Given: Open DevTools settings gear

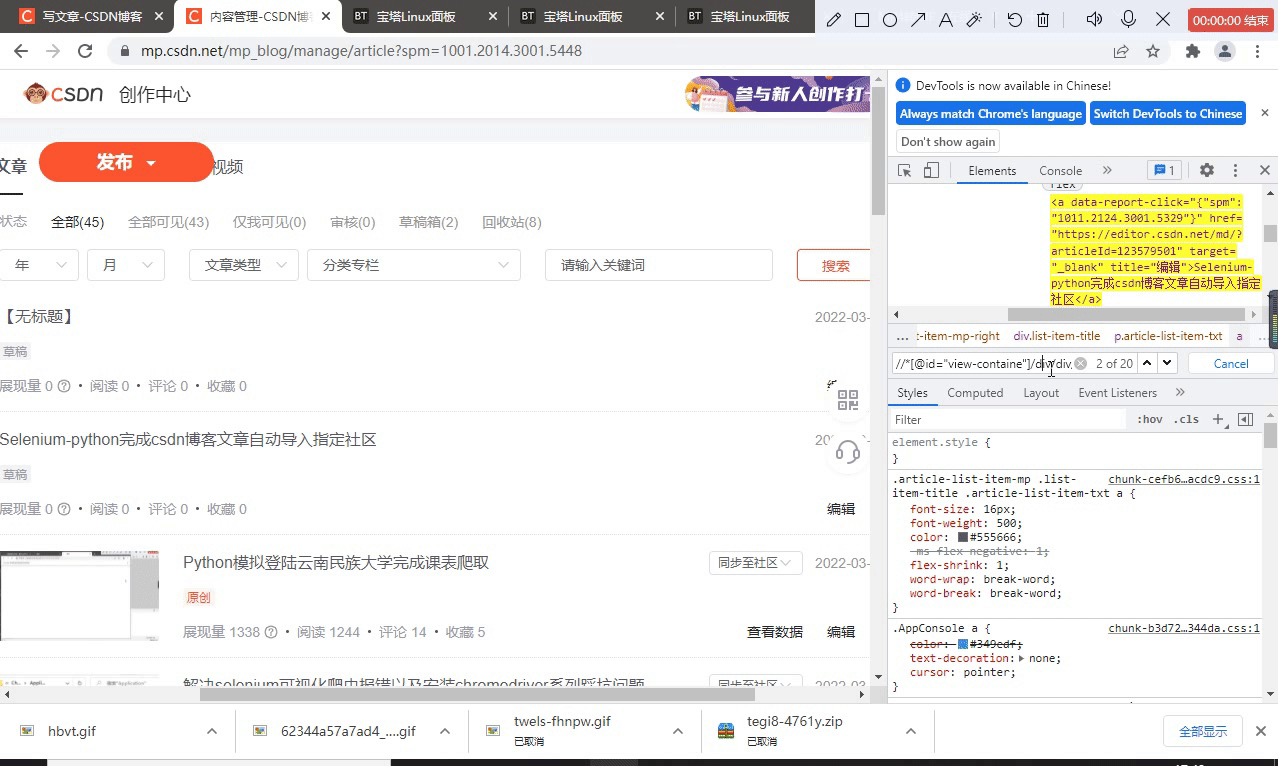Looking at the screenshot, I should (1207, 171).
